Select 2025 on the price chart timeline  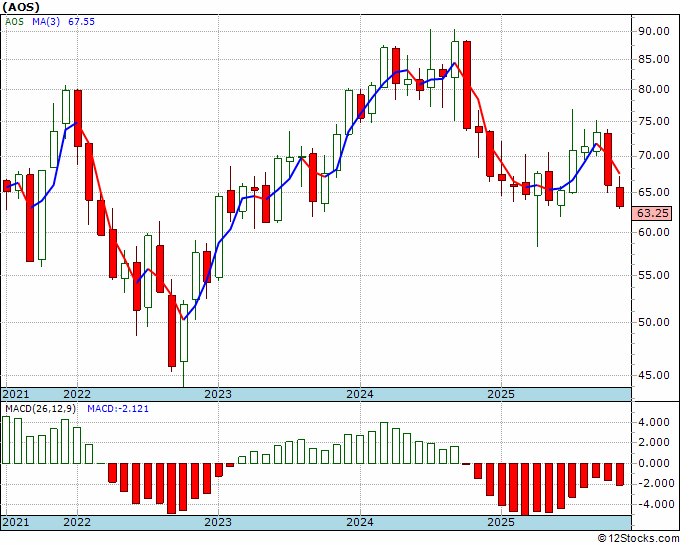(501, 394)
